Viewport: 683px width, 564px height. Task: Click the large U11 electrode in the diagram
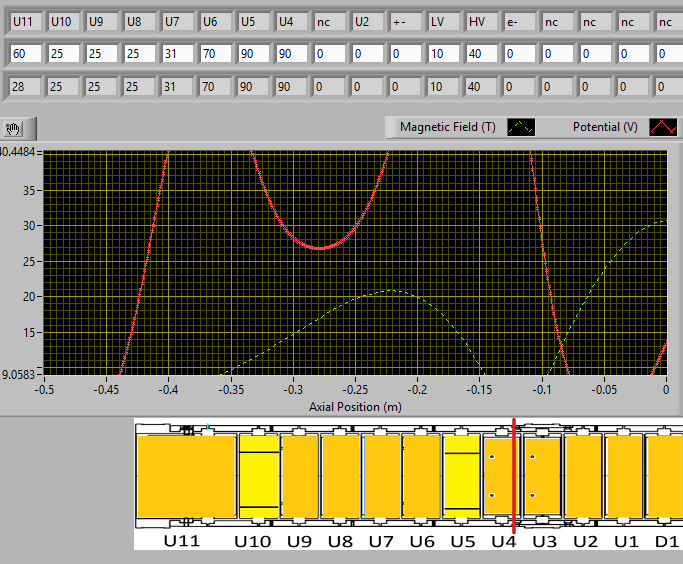coord(186,476)
